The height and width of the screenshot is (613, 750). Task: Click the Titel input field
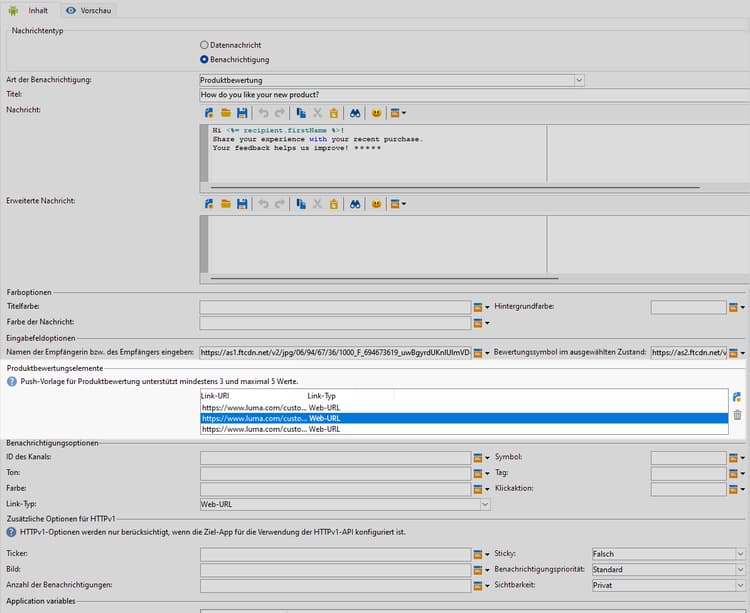tap(474, 95)
